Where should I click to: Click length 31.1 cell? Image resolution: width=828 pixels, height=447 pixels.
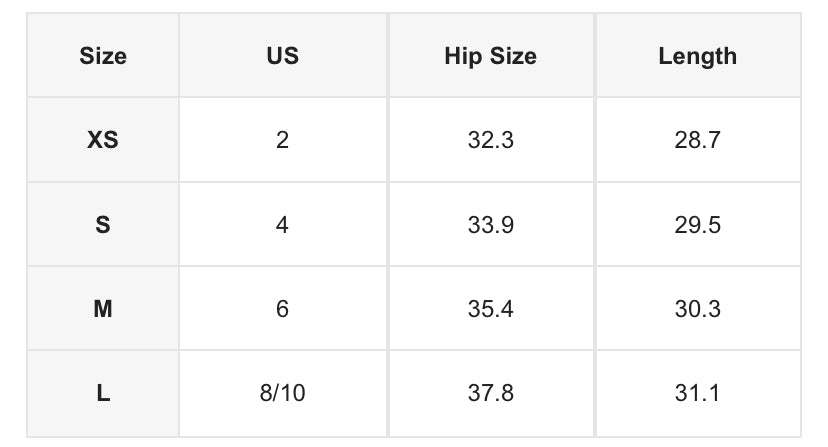pyautogui.click(x=697, y=393)
